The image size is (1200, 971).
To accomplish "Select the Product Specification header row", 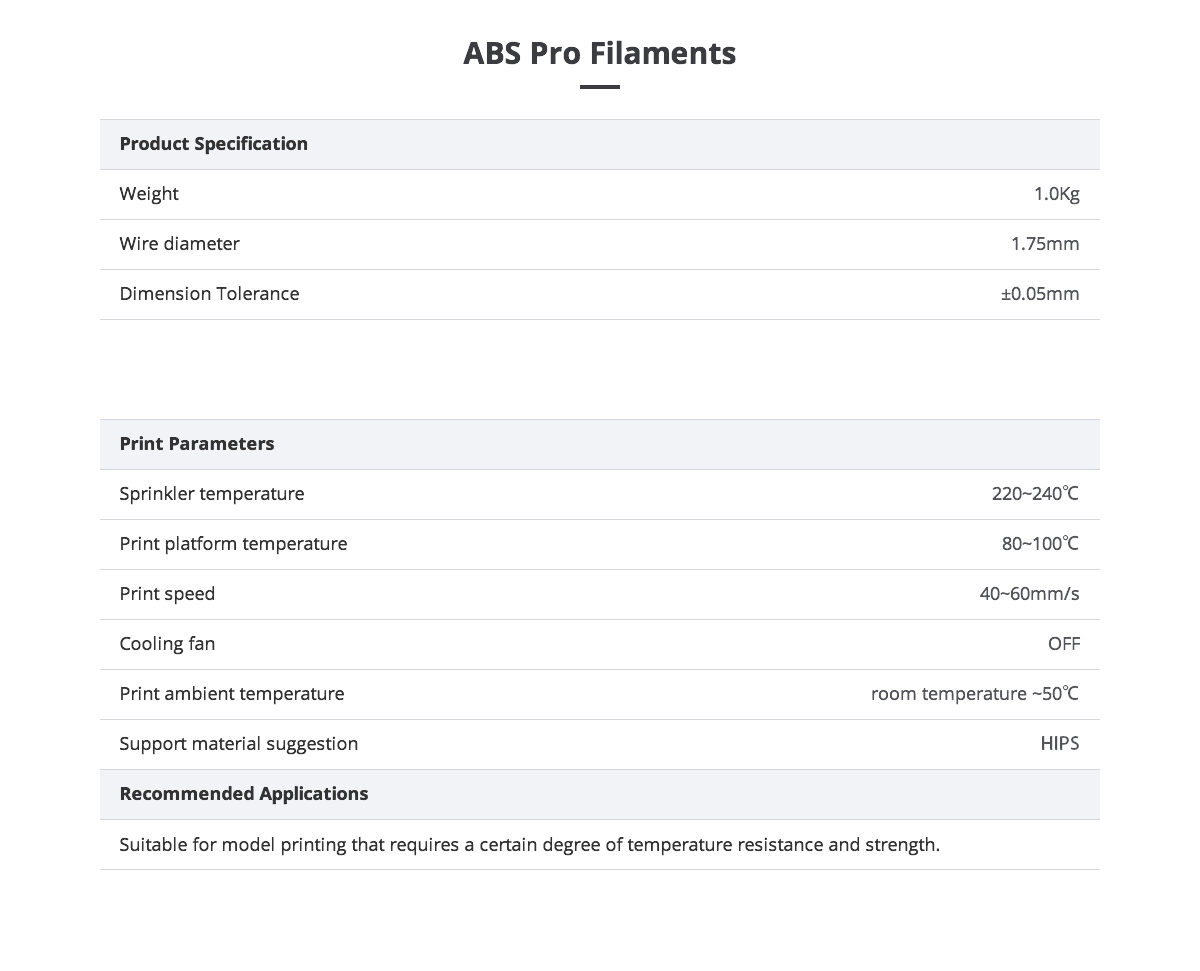I will 600,144.
